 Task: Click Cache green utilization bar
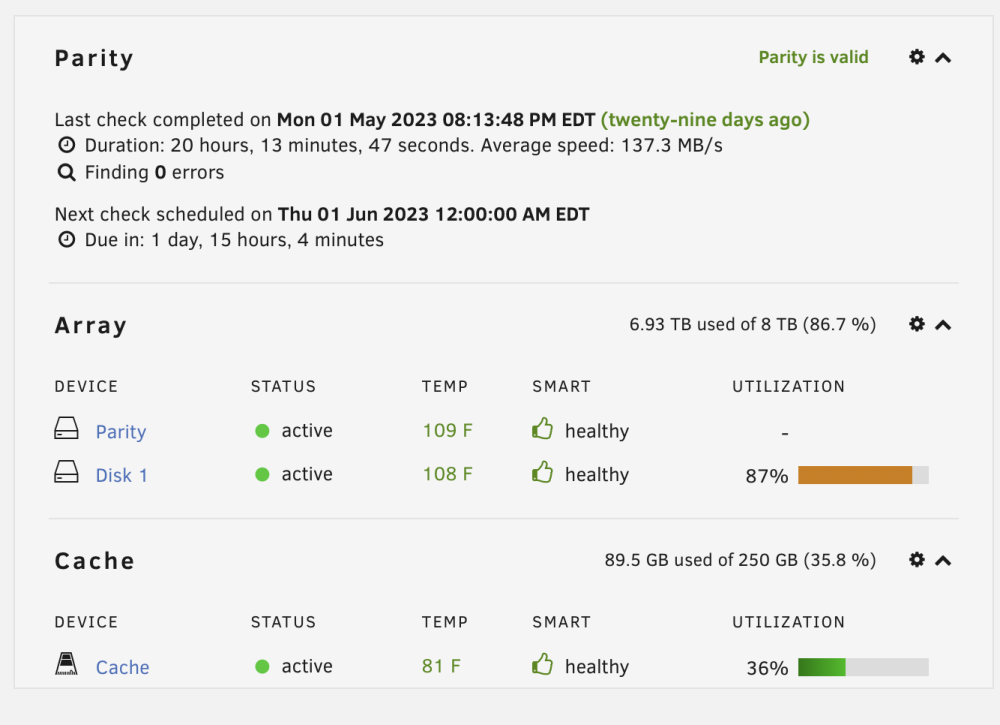[x=863, y=667]
